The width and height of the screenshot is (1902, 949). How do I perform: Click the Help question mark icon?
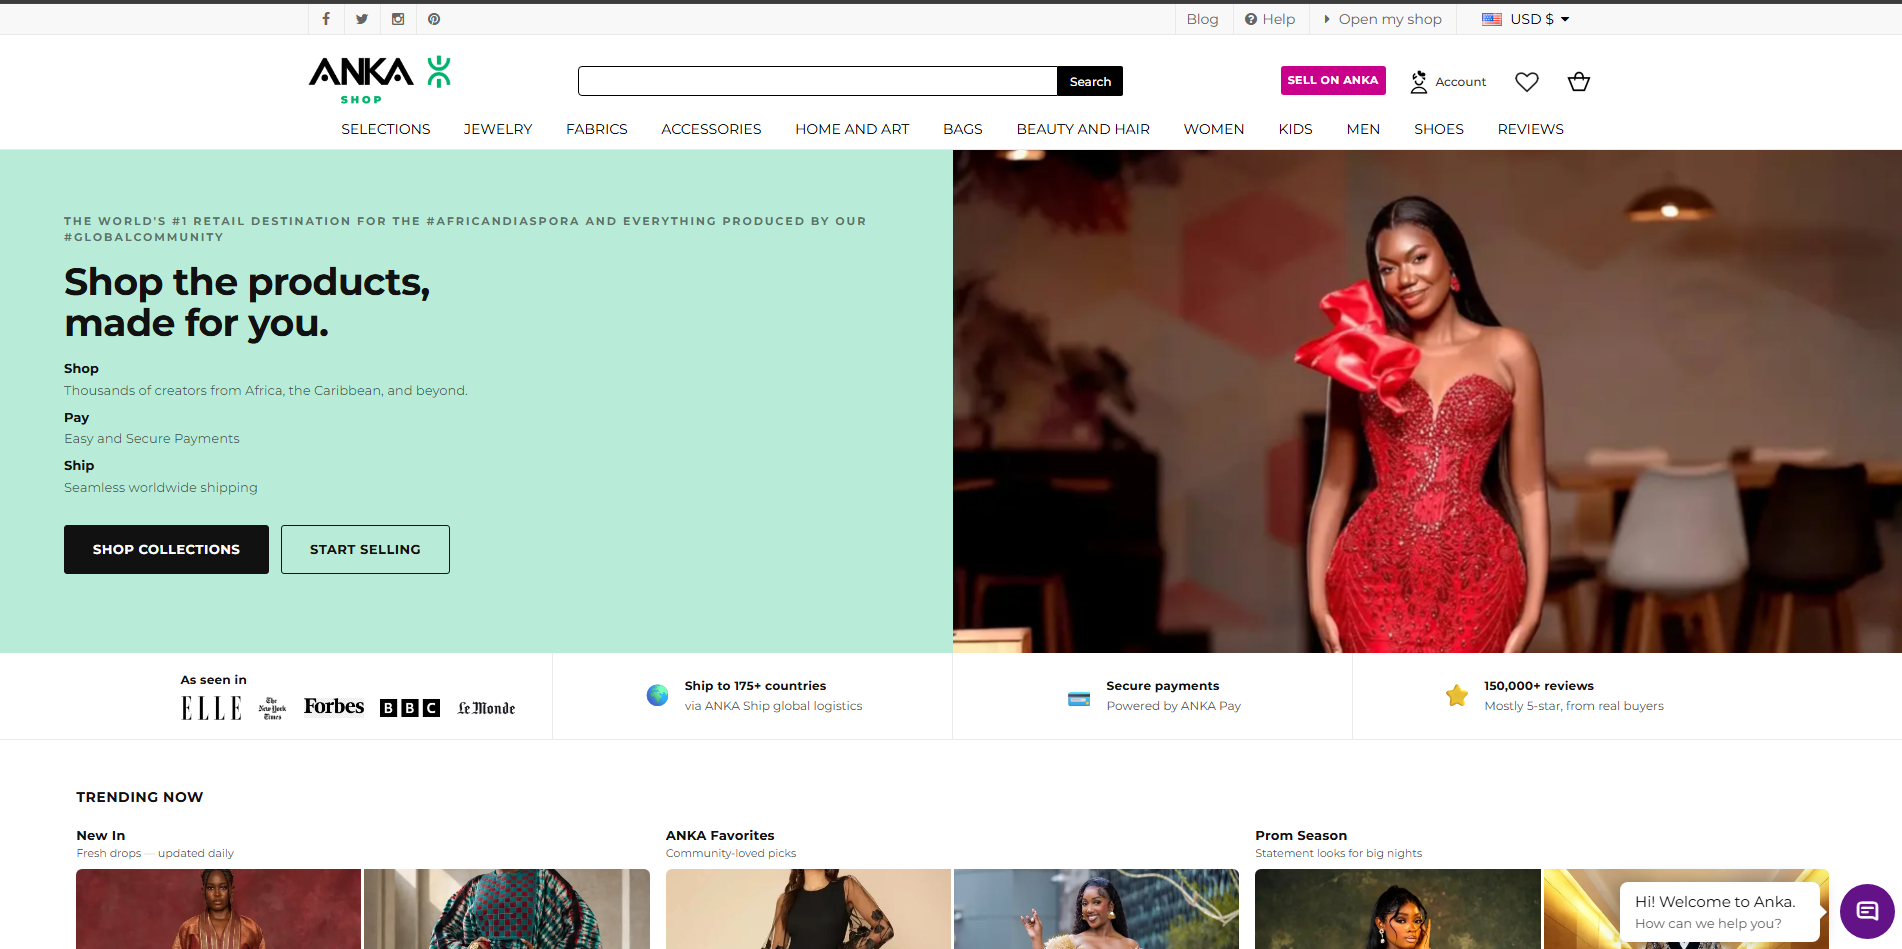1251,19
